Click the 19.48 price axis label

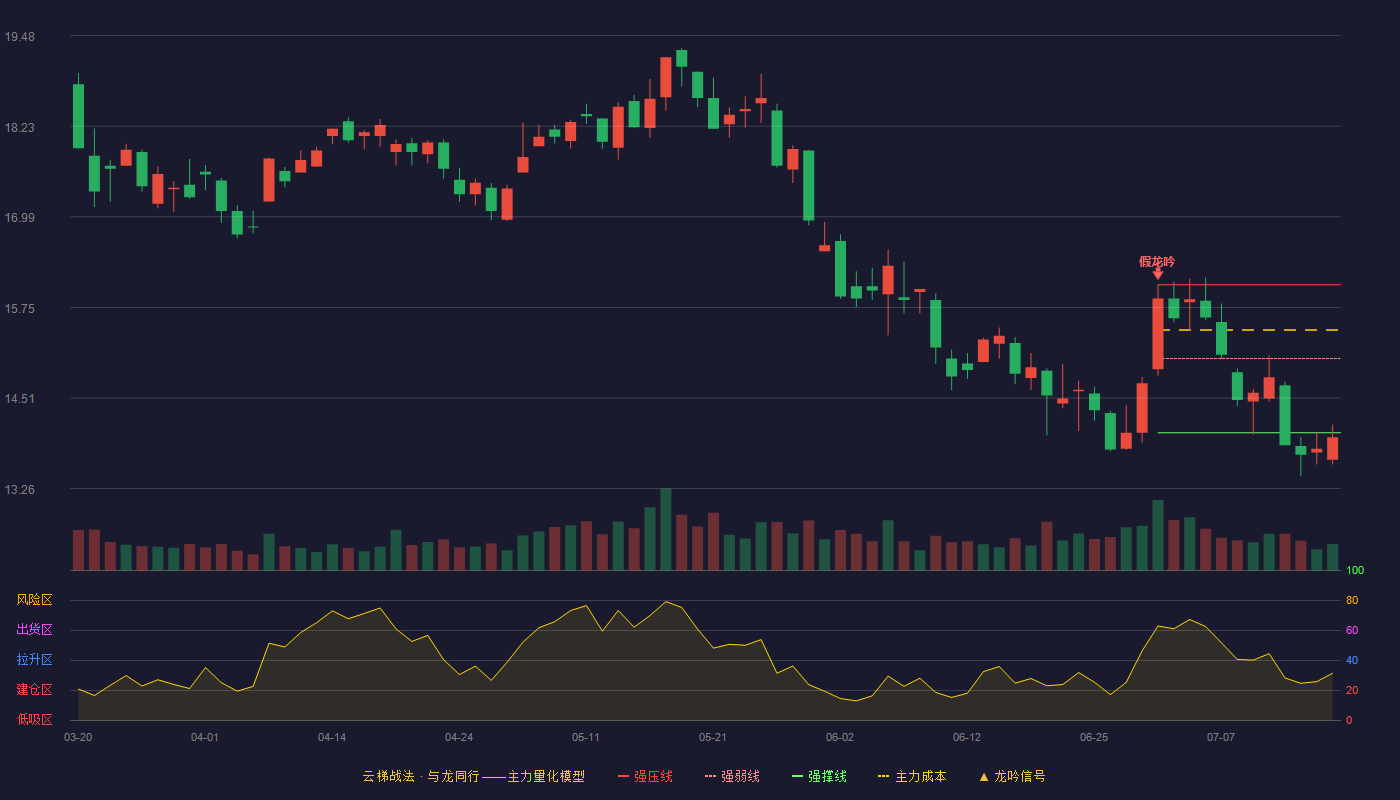tap(19, 37)
